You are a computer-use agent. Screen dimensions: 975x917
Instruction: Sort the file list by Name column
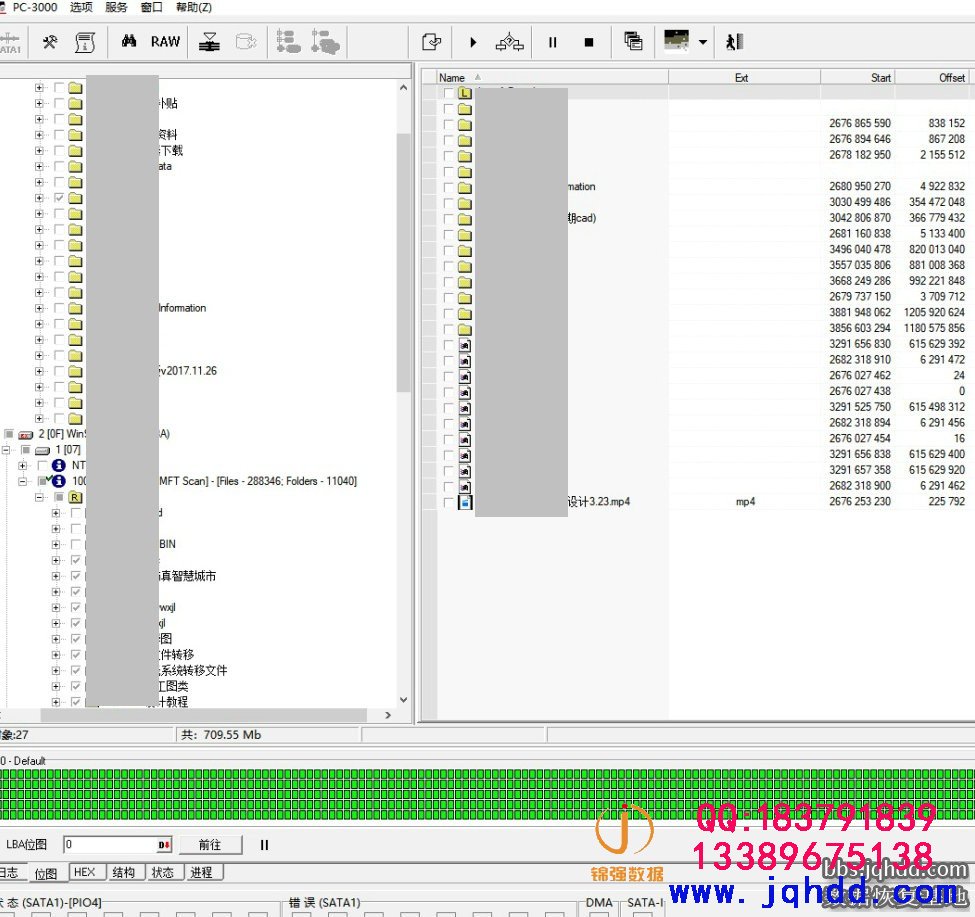point(552,78)
